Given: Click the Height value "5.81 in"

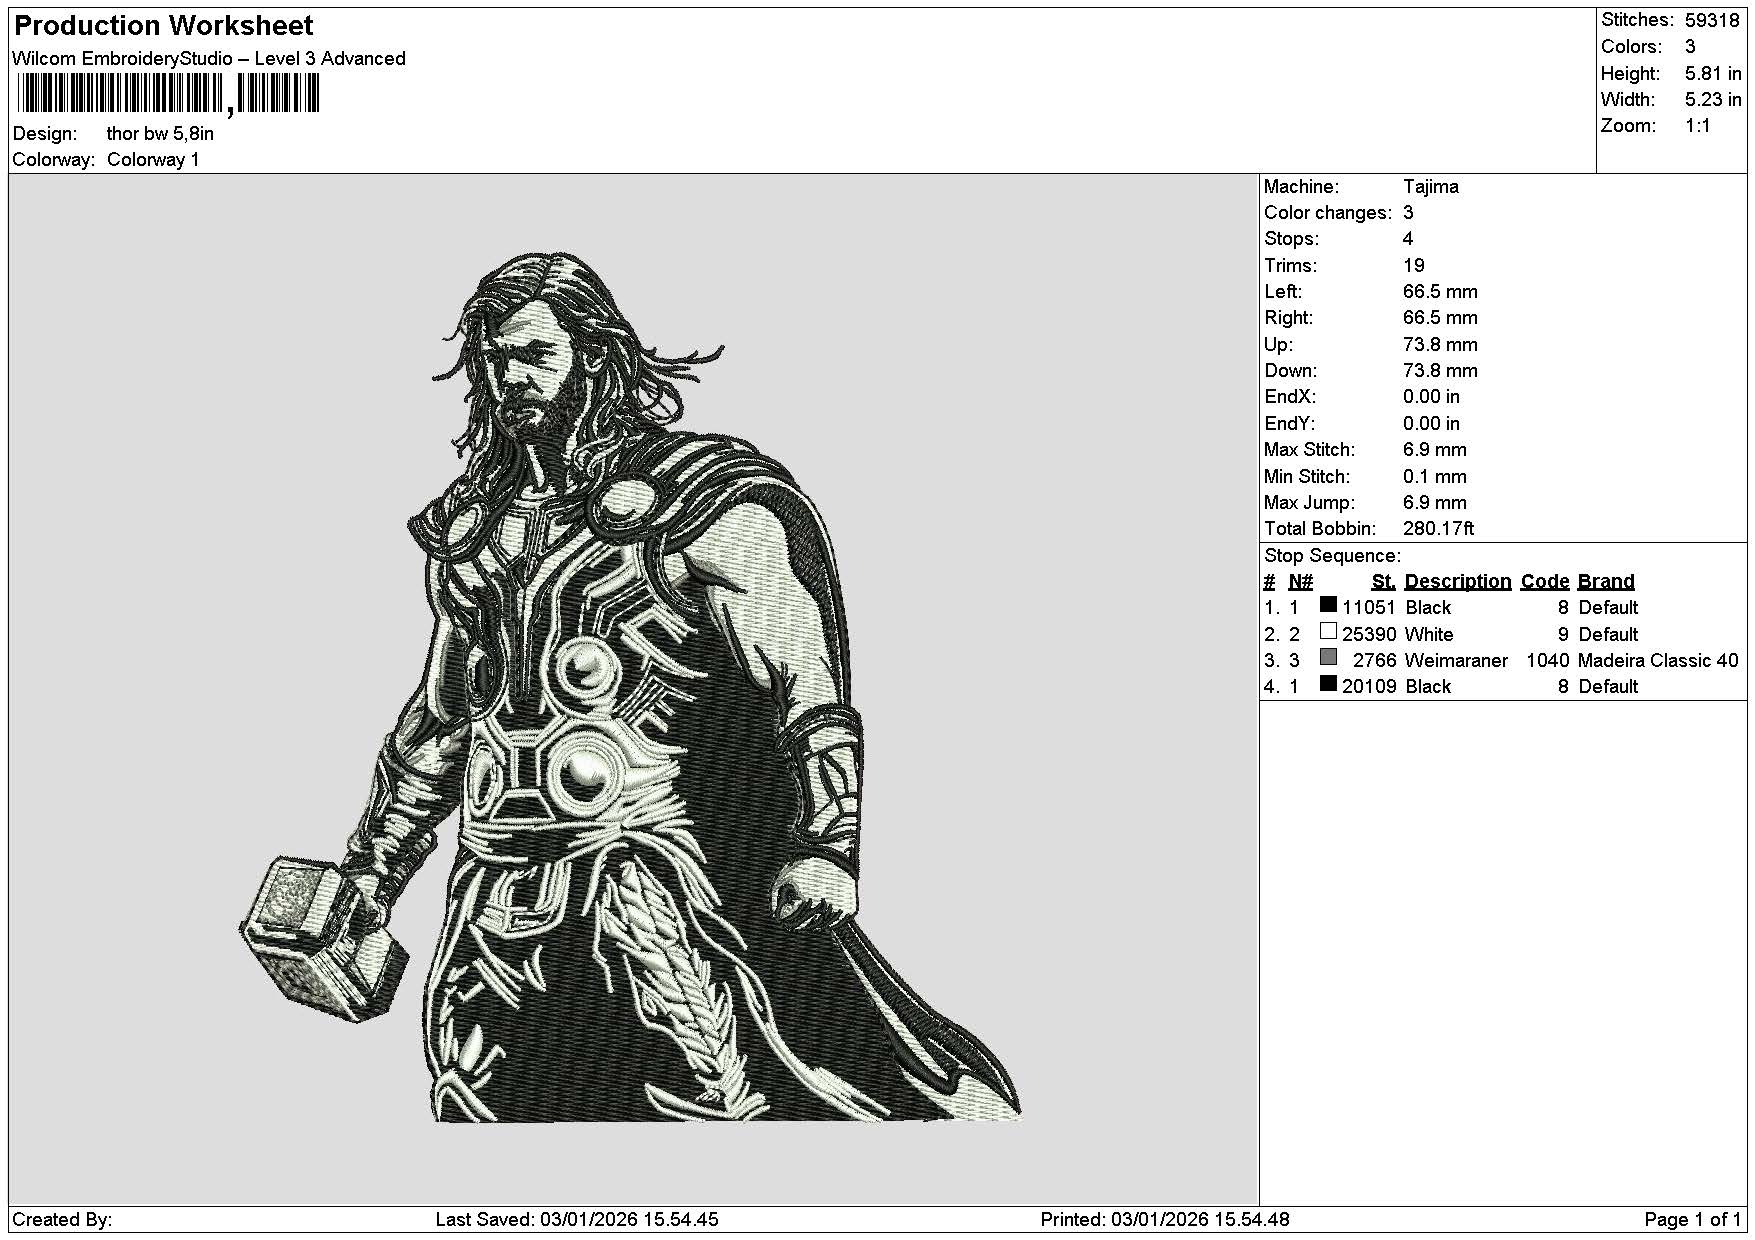Looking at the screenshot, I should tap(1713, 73).
